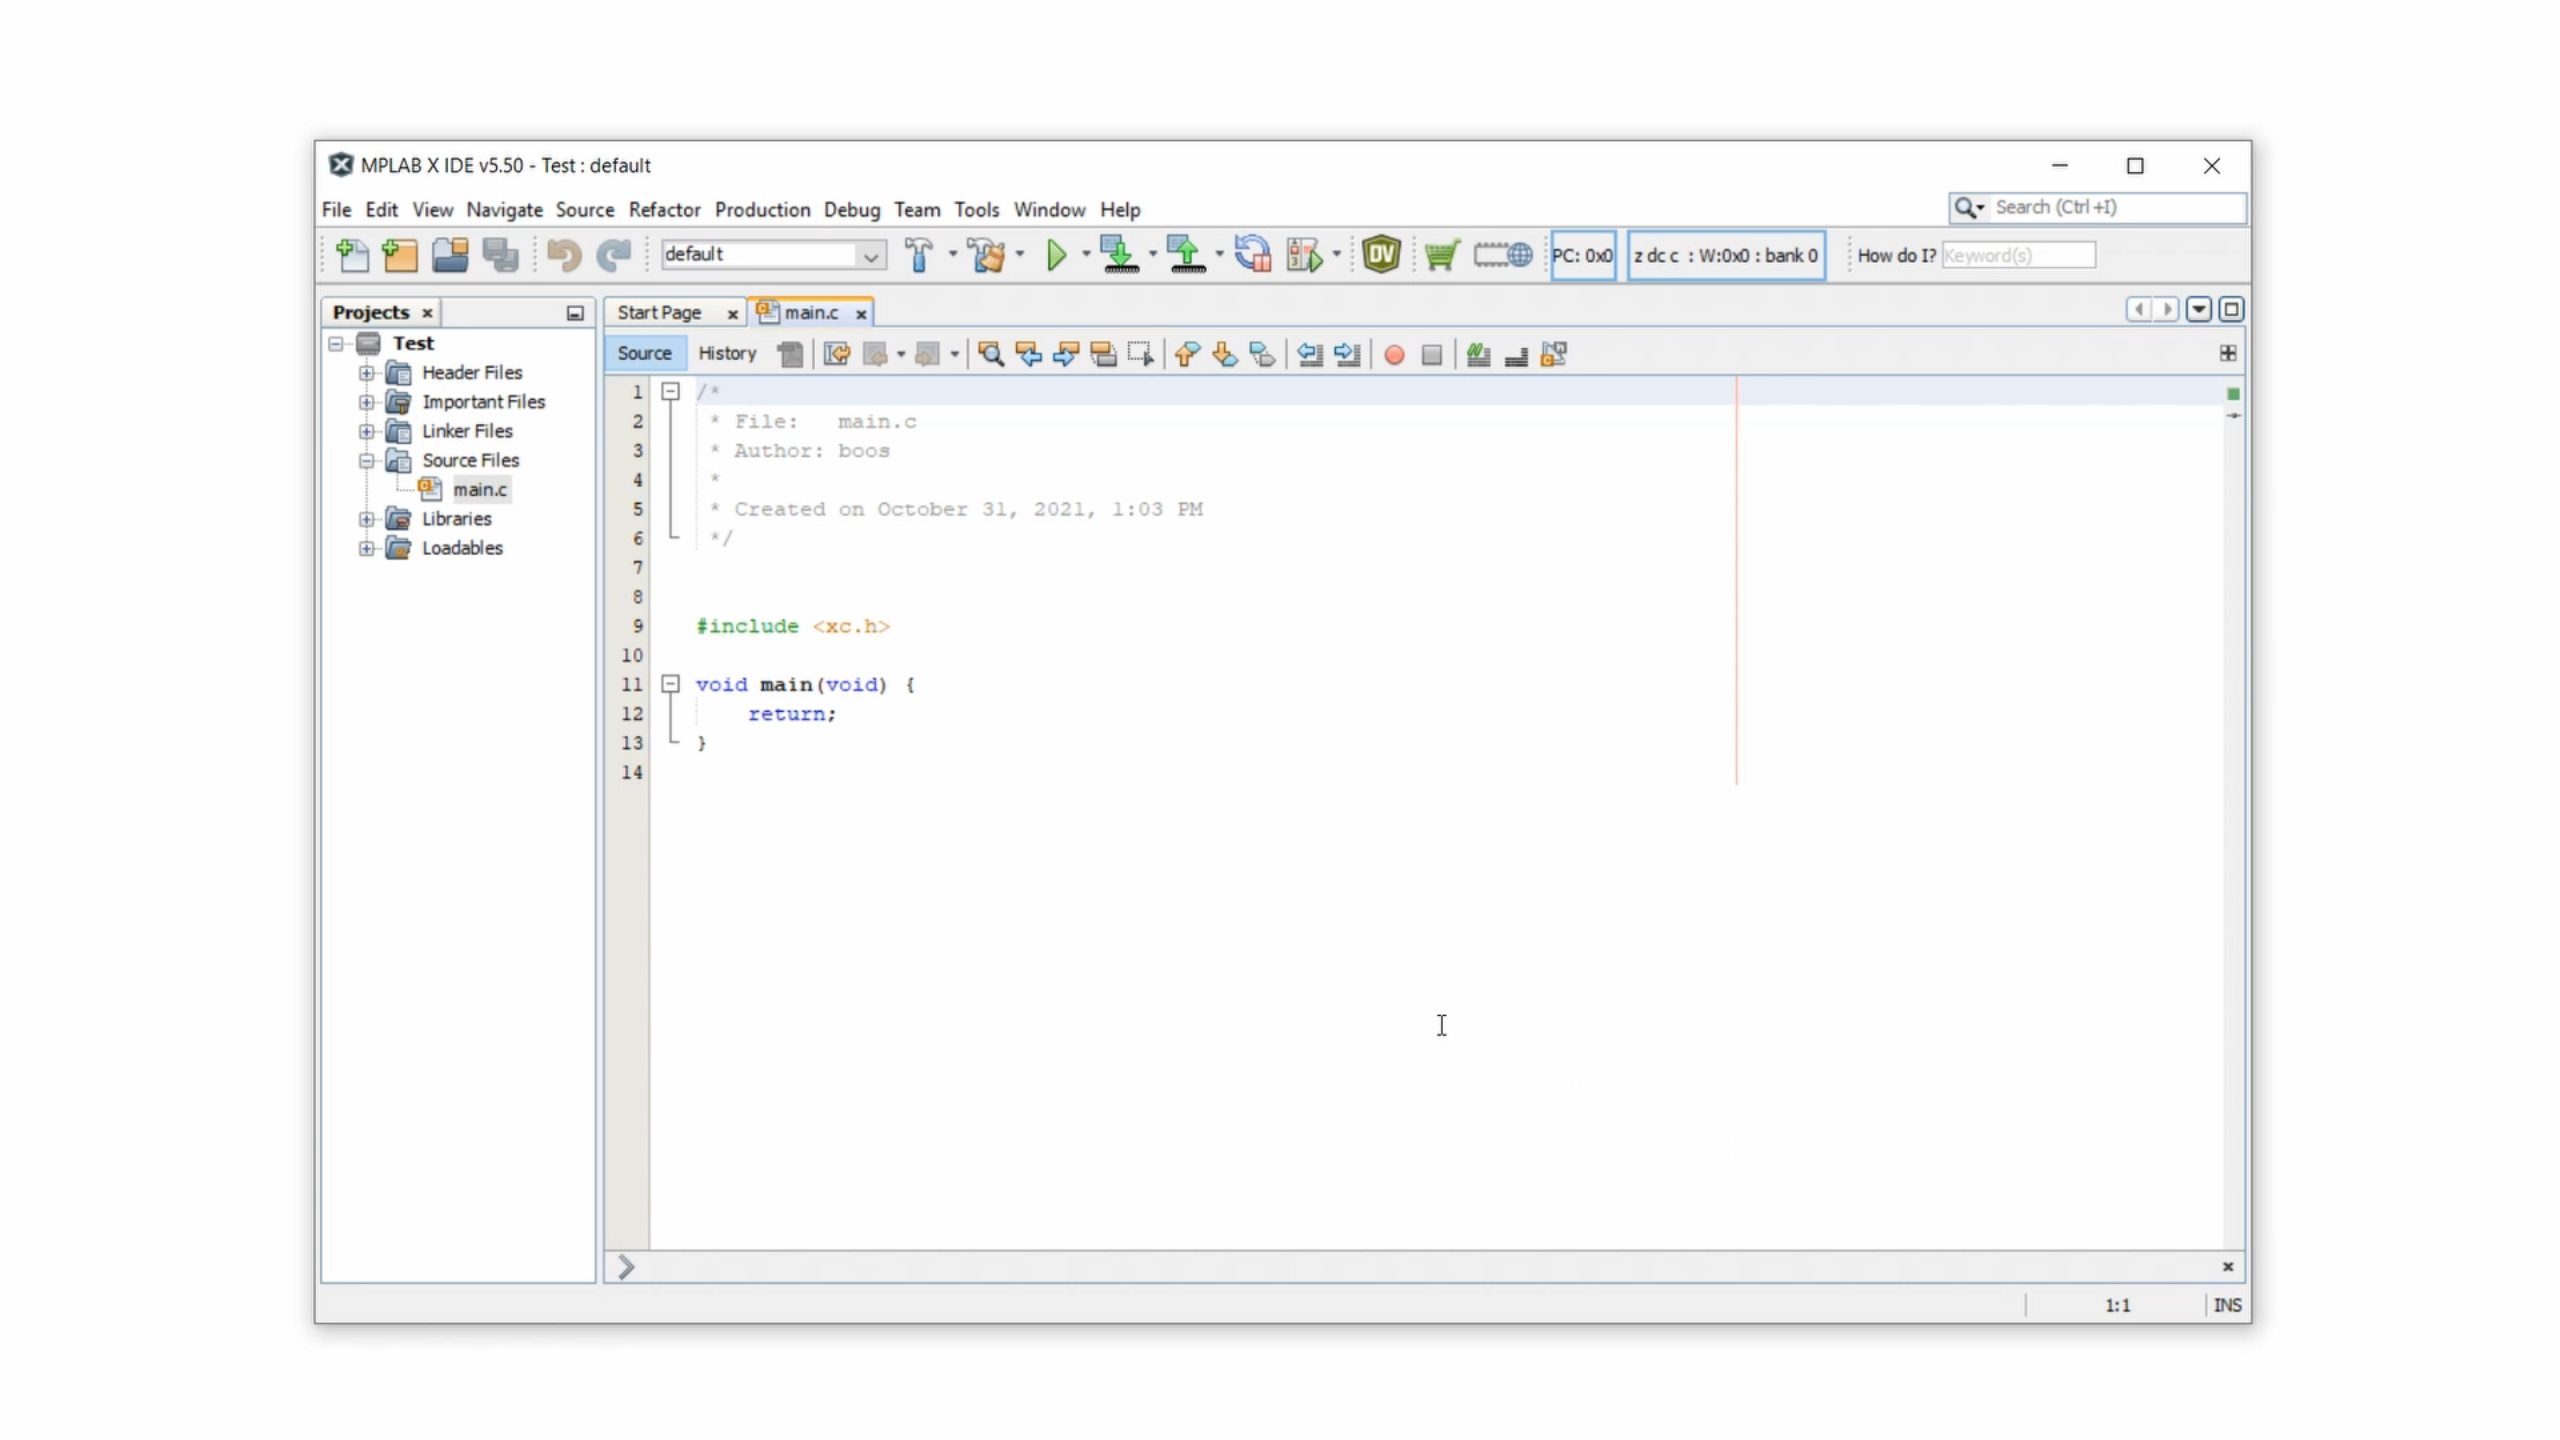Close the main.c editor tab
Image resolution: width=2560 pixels, height=1440 pixels.
861,314
